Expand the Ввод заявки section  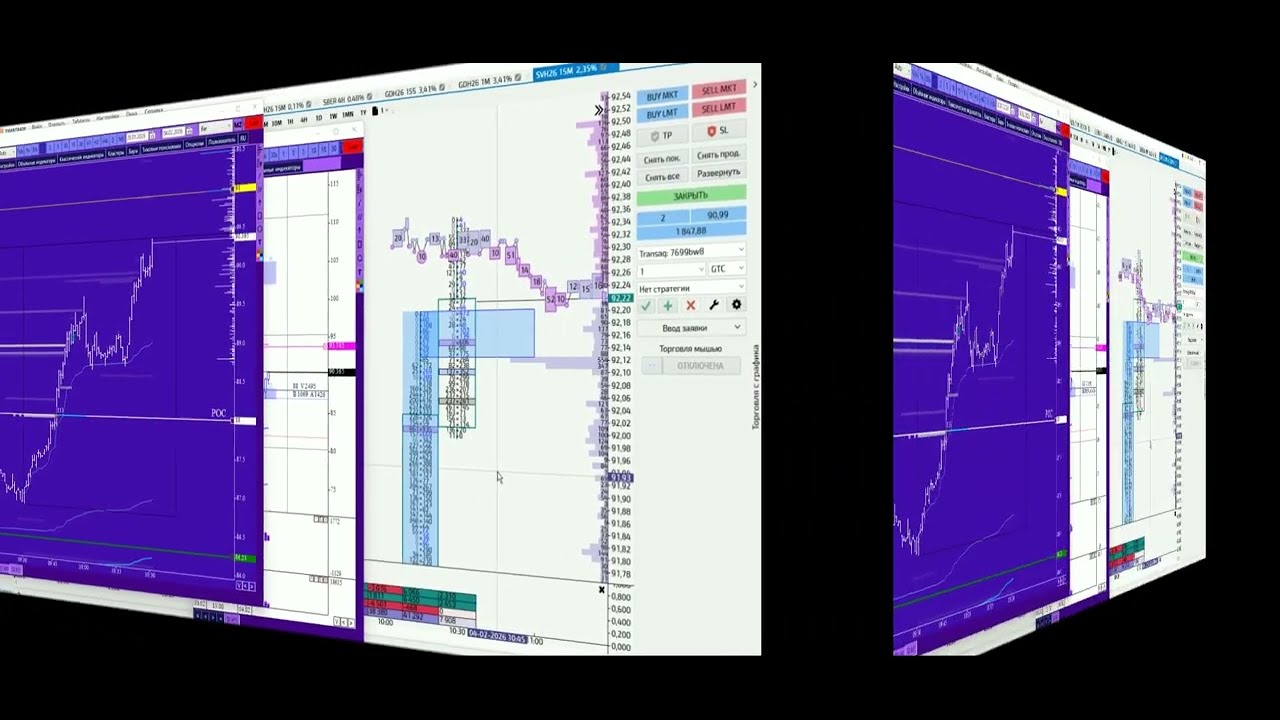point(691,328)
